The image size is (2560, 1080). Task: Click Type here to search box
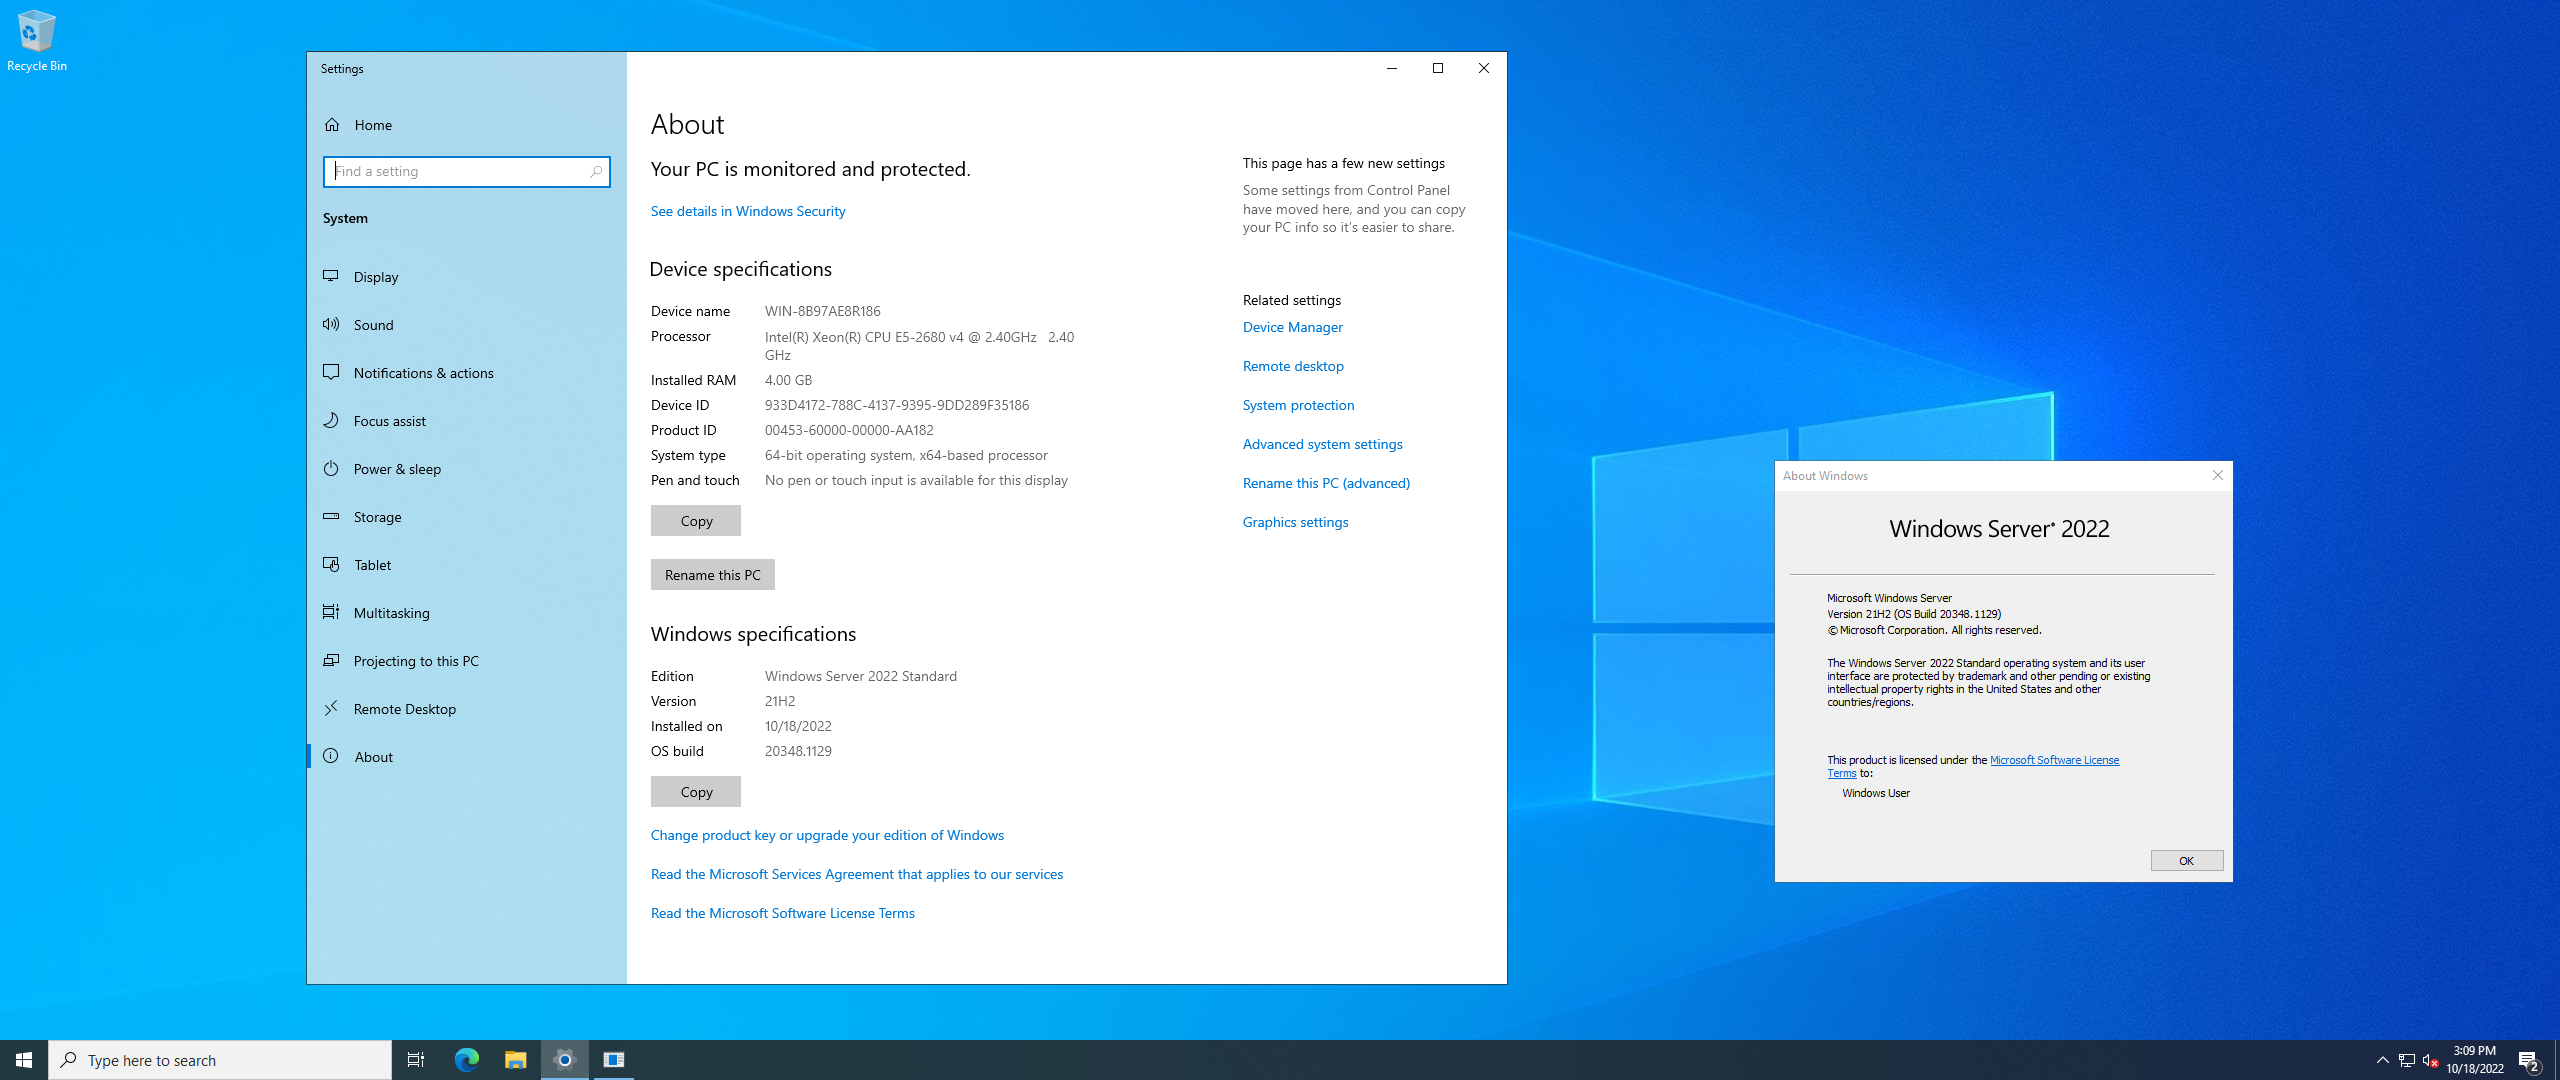coord(220,1060)
